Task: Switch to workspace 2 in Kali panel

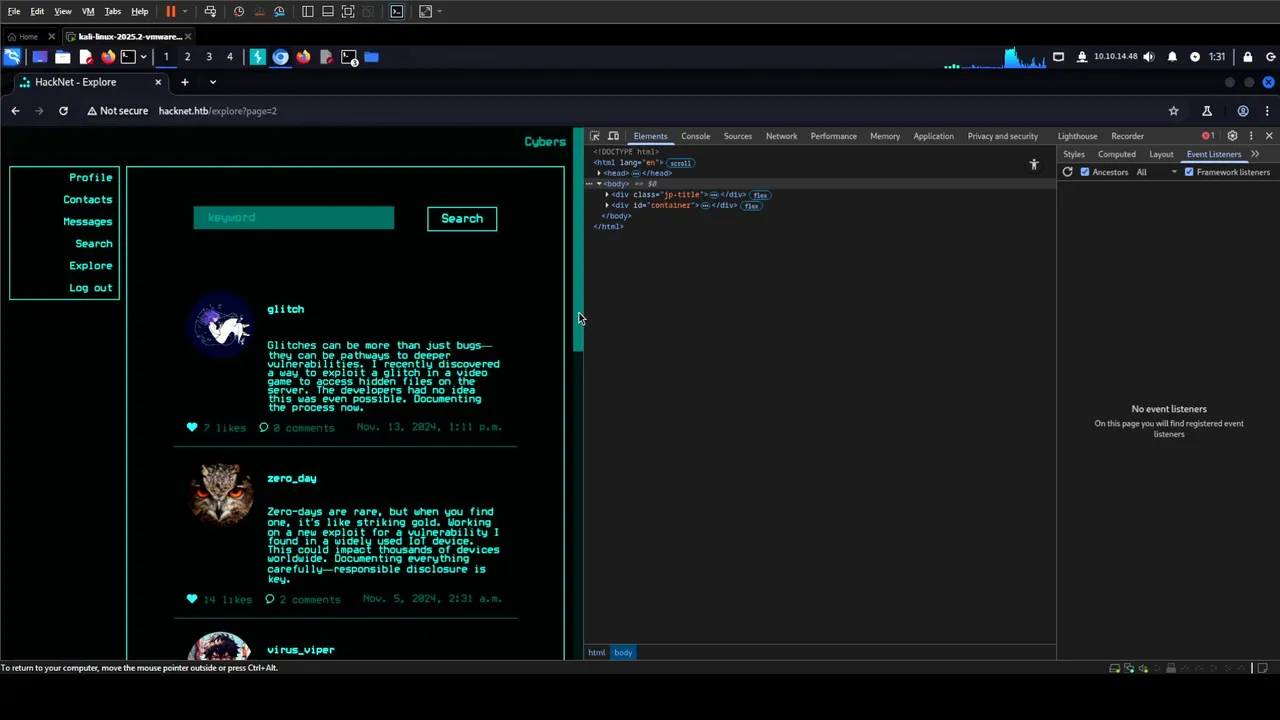Action: 187,57
